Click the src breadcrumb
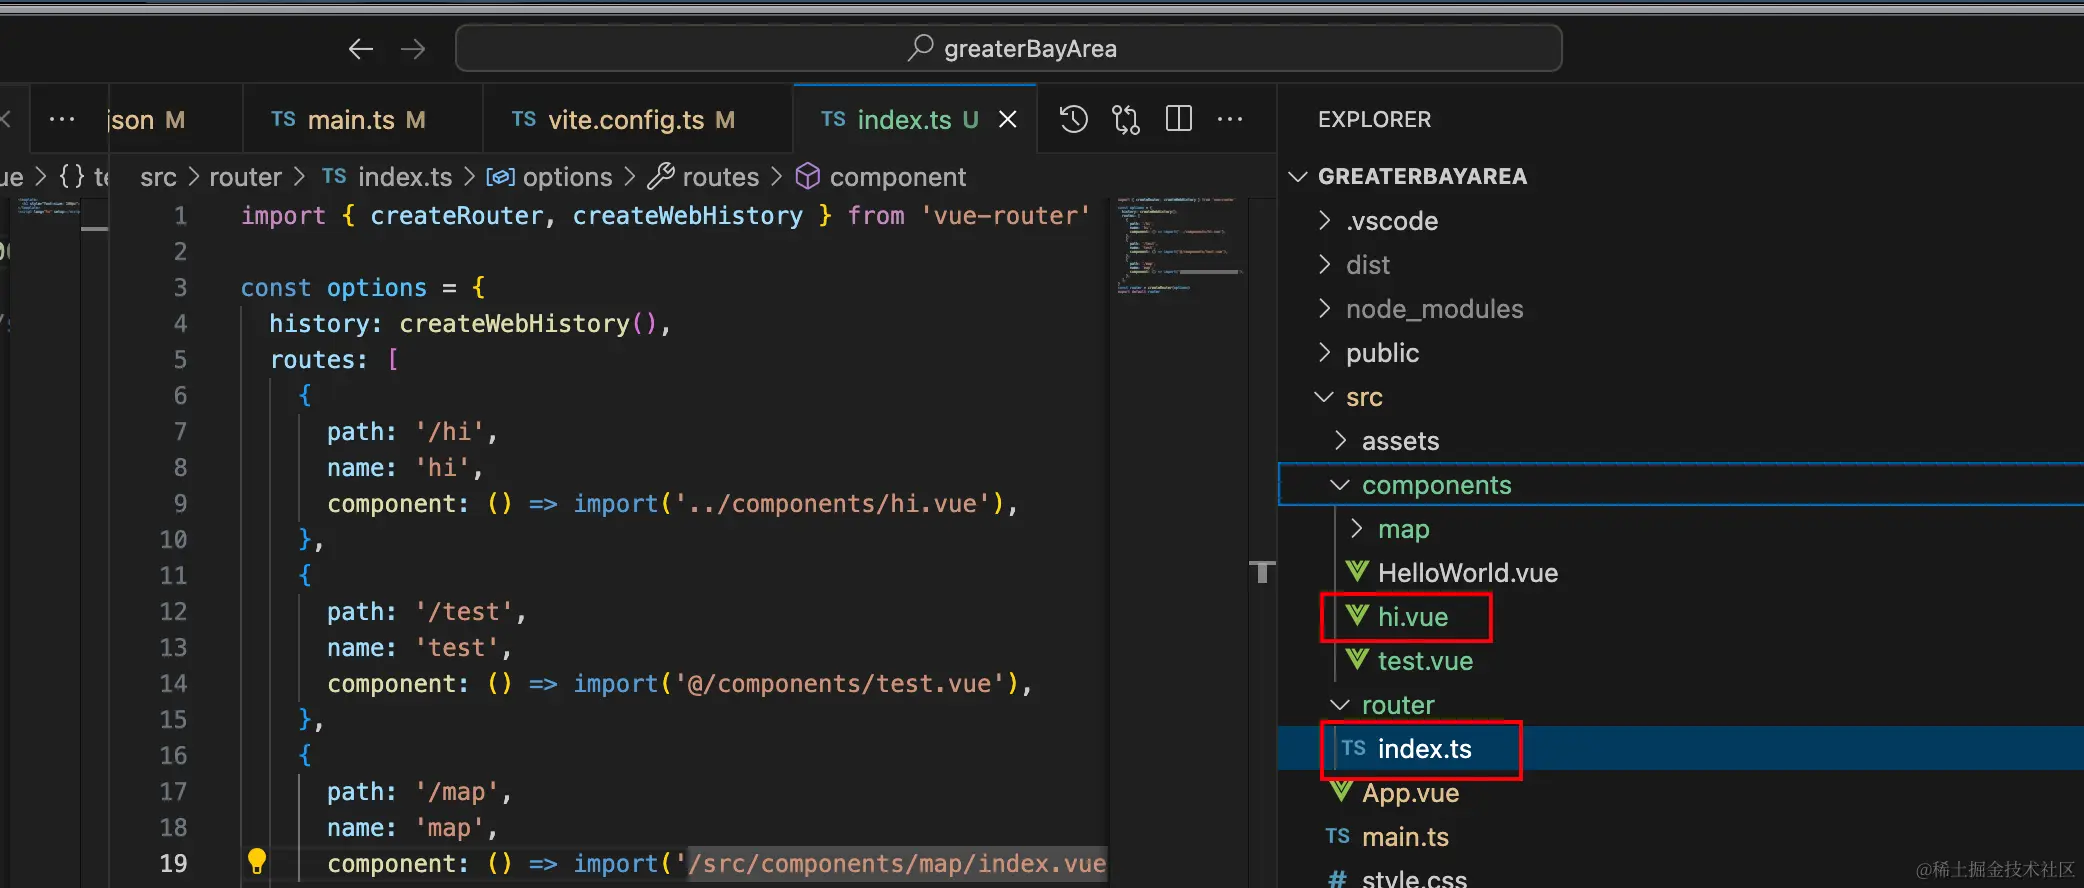The width and height of the screenshot is (2084, 888). [x=158, y=177]
